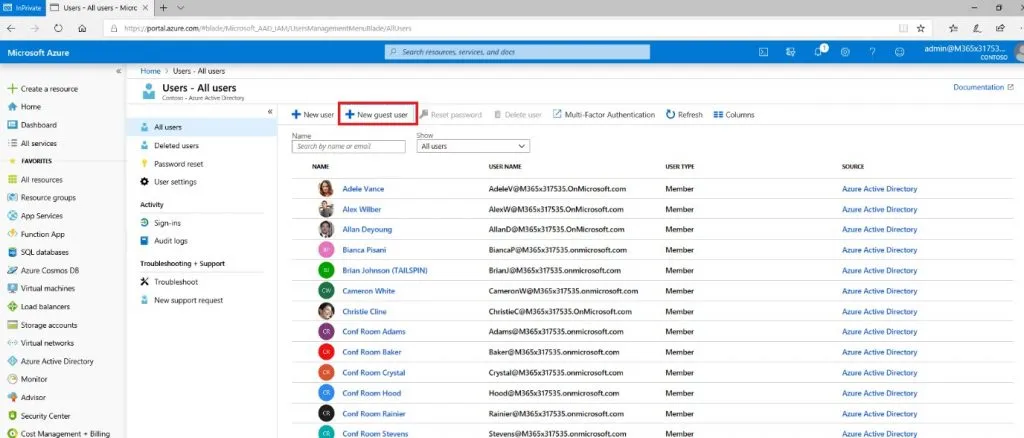Image resolution: width=1024 pixels, height=438 pixels.
Task: Click the Create a resource plus icon
Action: 12,89
